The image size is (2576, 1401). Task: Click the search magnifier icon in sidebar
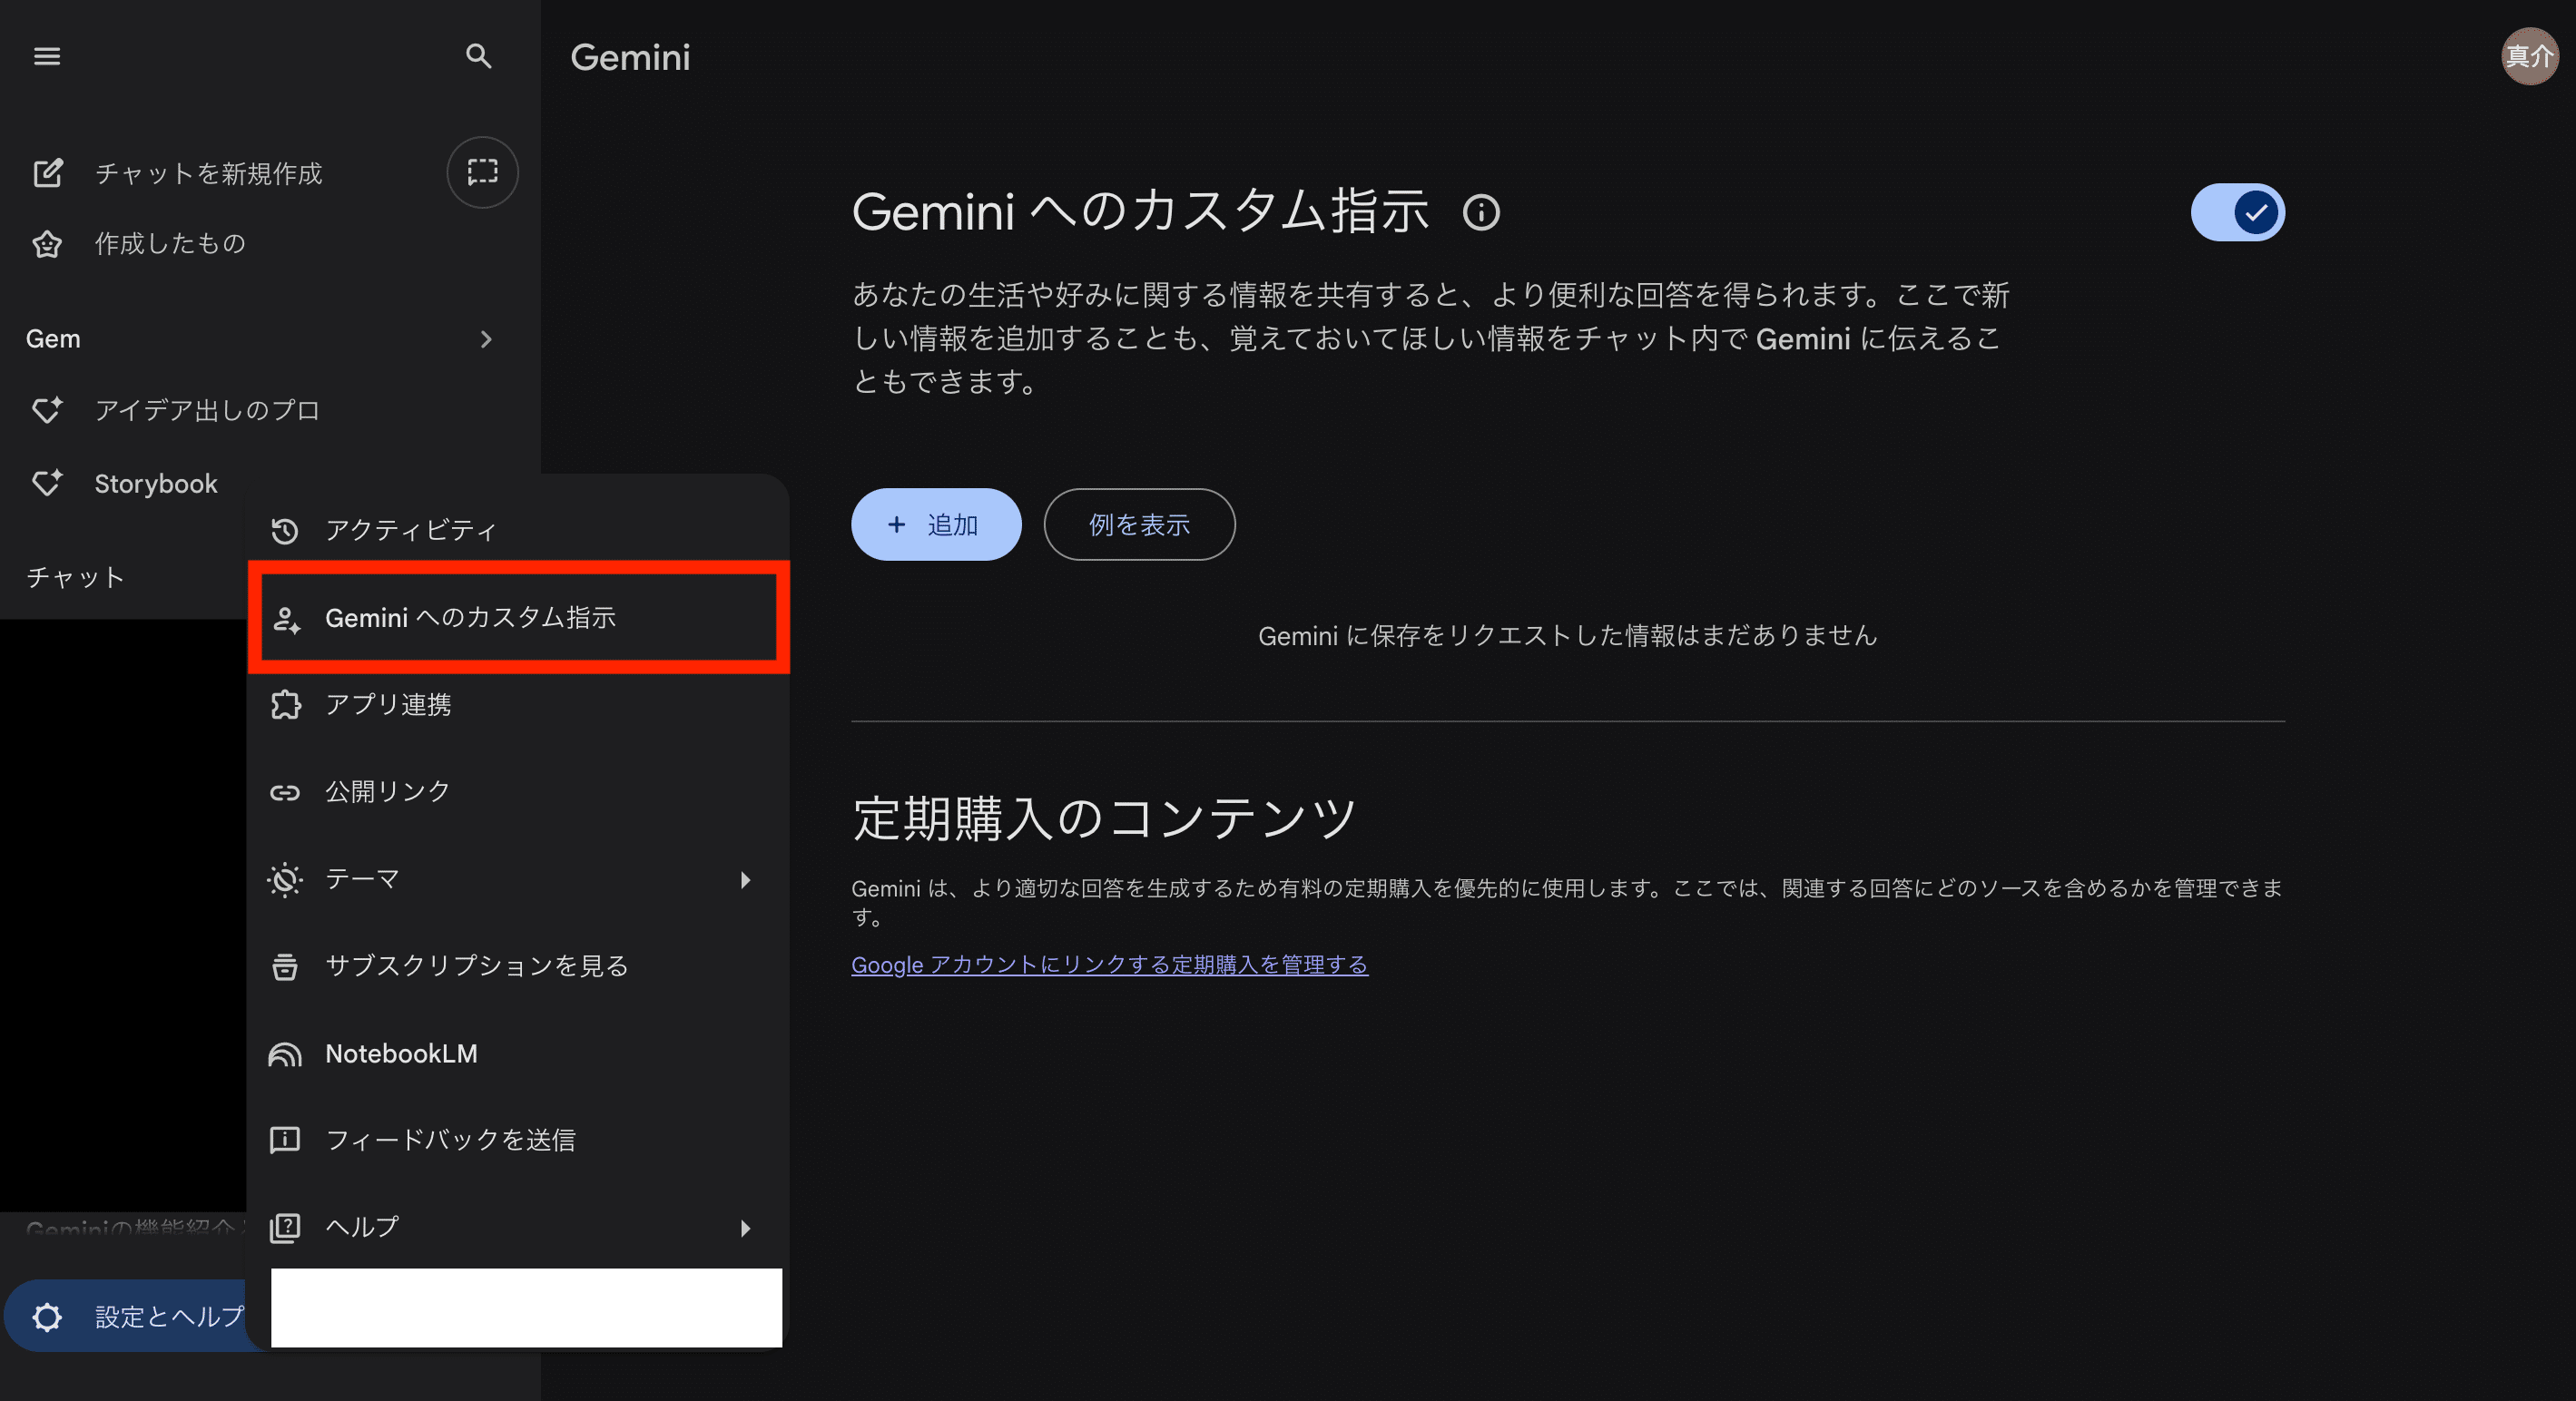tap(479, 56)
